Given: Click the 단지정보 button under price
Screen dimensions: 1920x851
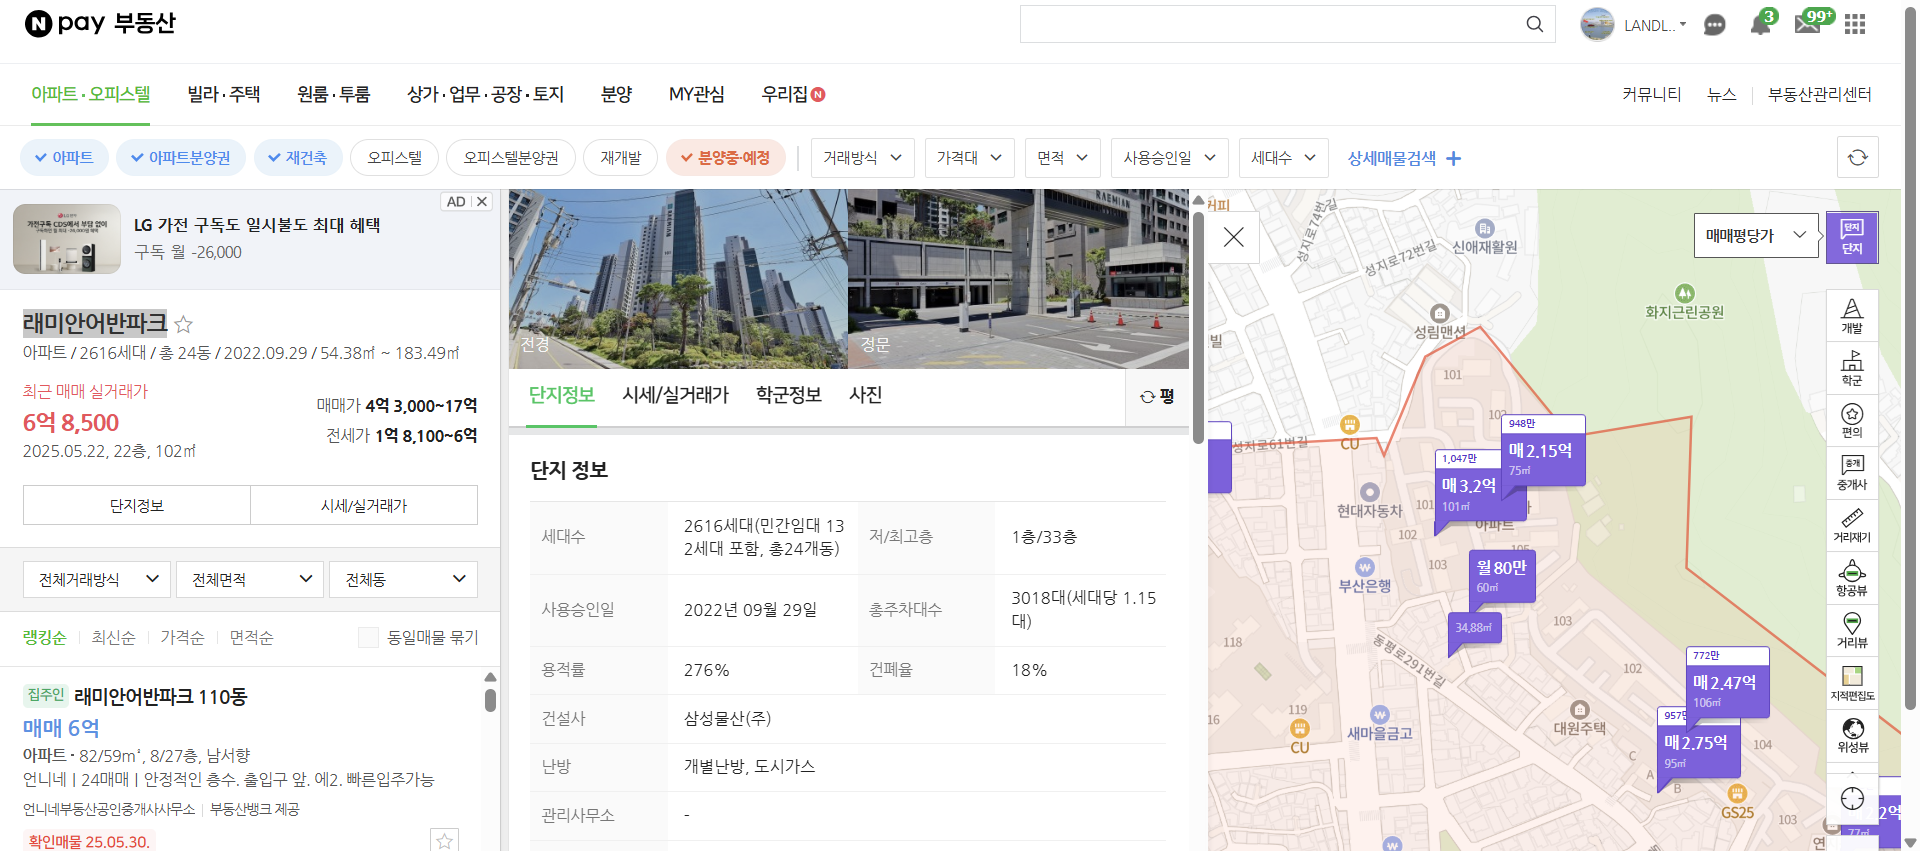Looking at the screenshot, I should click(137, 505).
